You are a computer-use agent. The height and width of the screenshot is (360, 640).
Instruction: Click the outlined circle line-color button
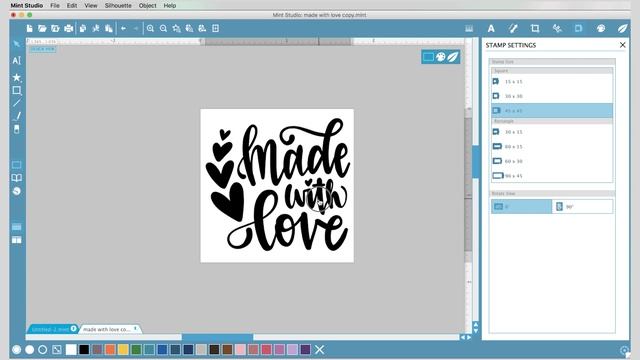point(42,349)
